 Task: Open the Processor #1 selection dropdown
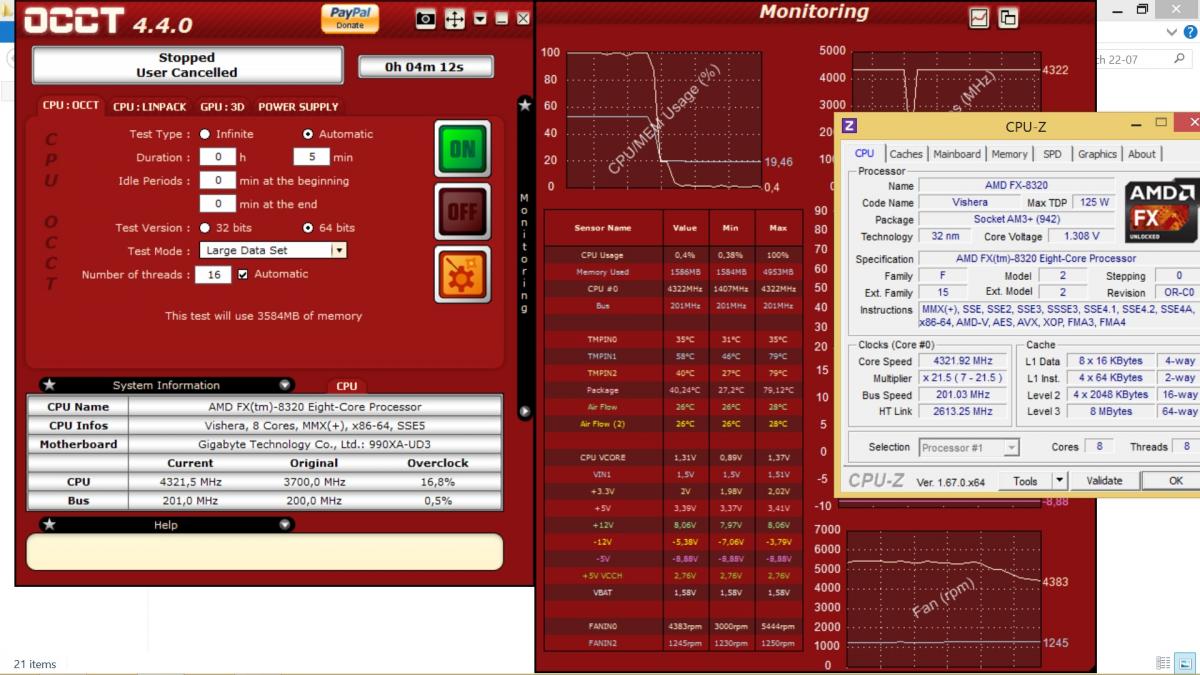coord(968,448)
